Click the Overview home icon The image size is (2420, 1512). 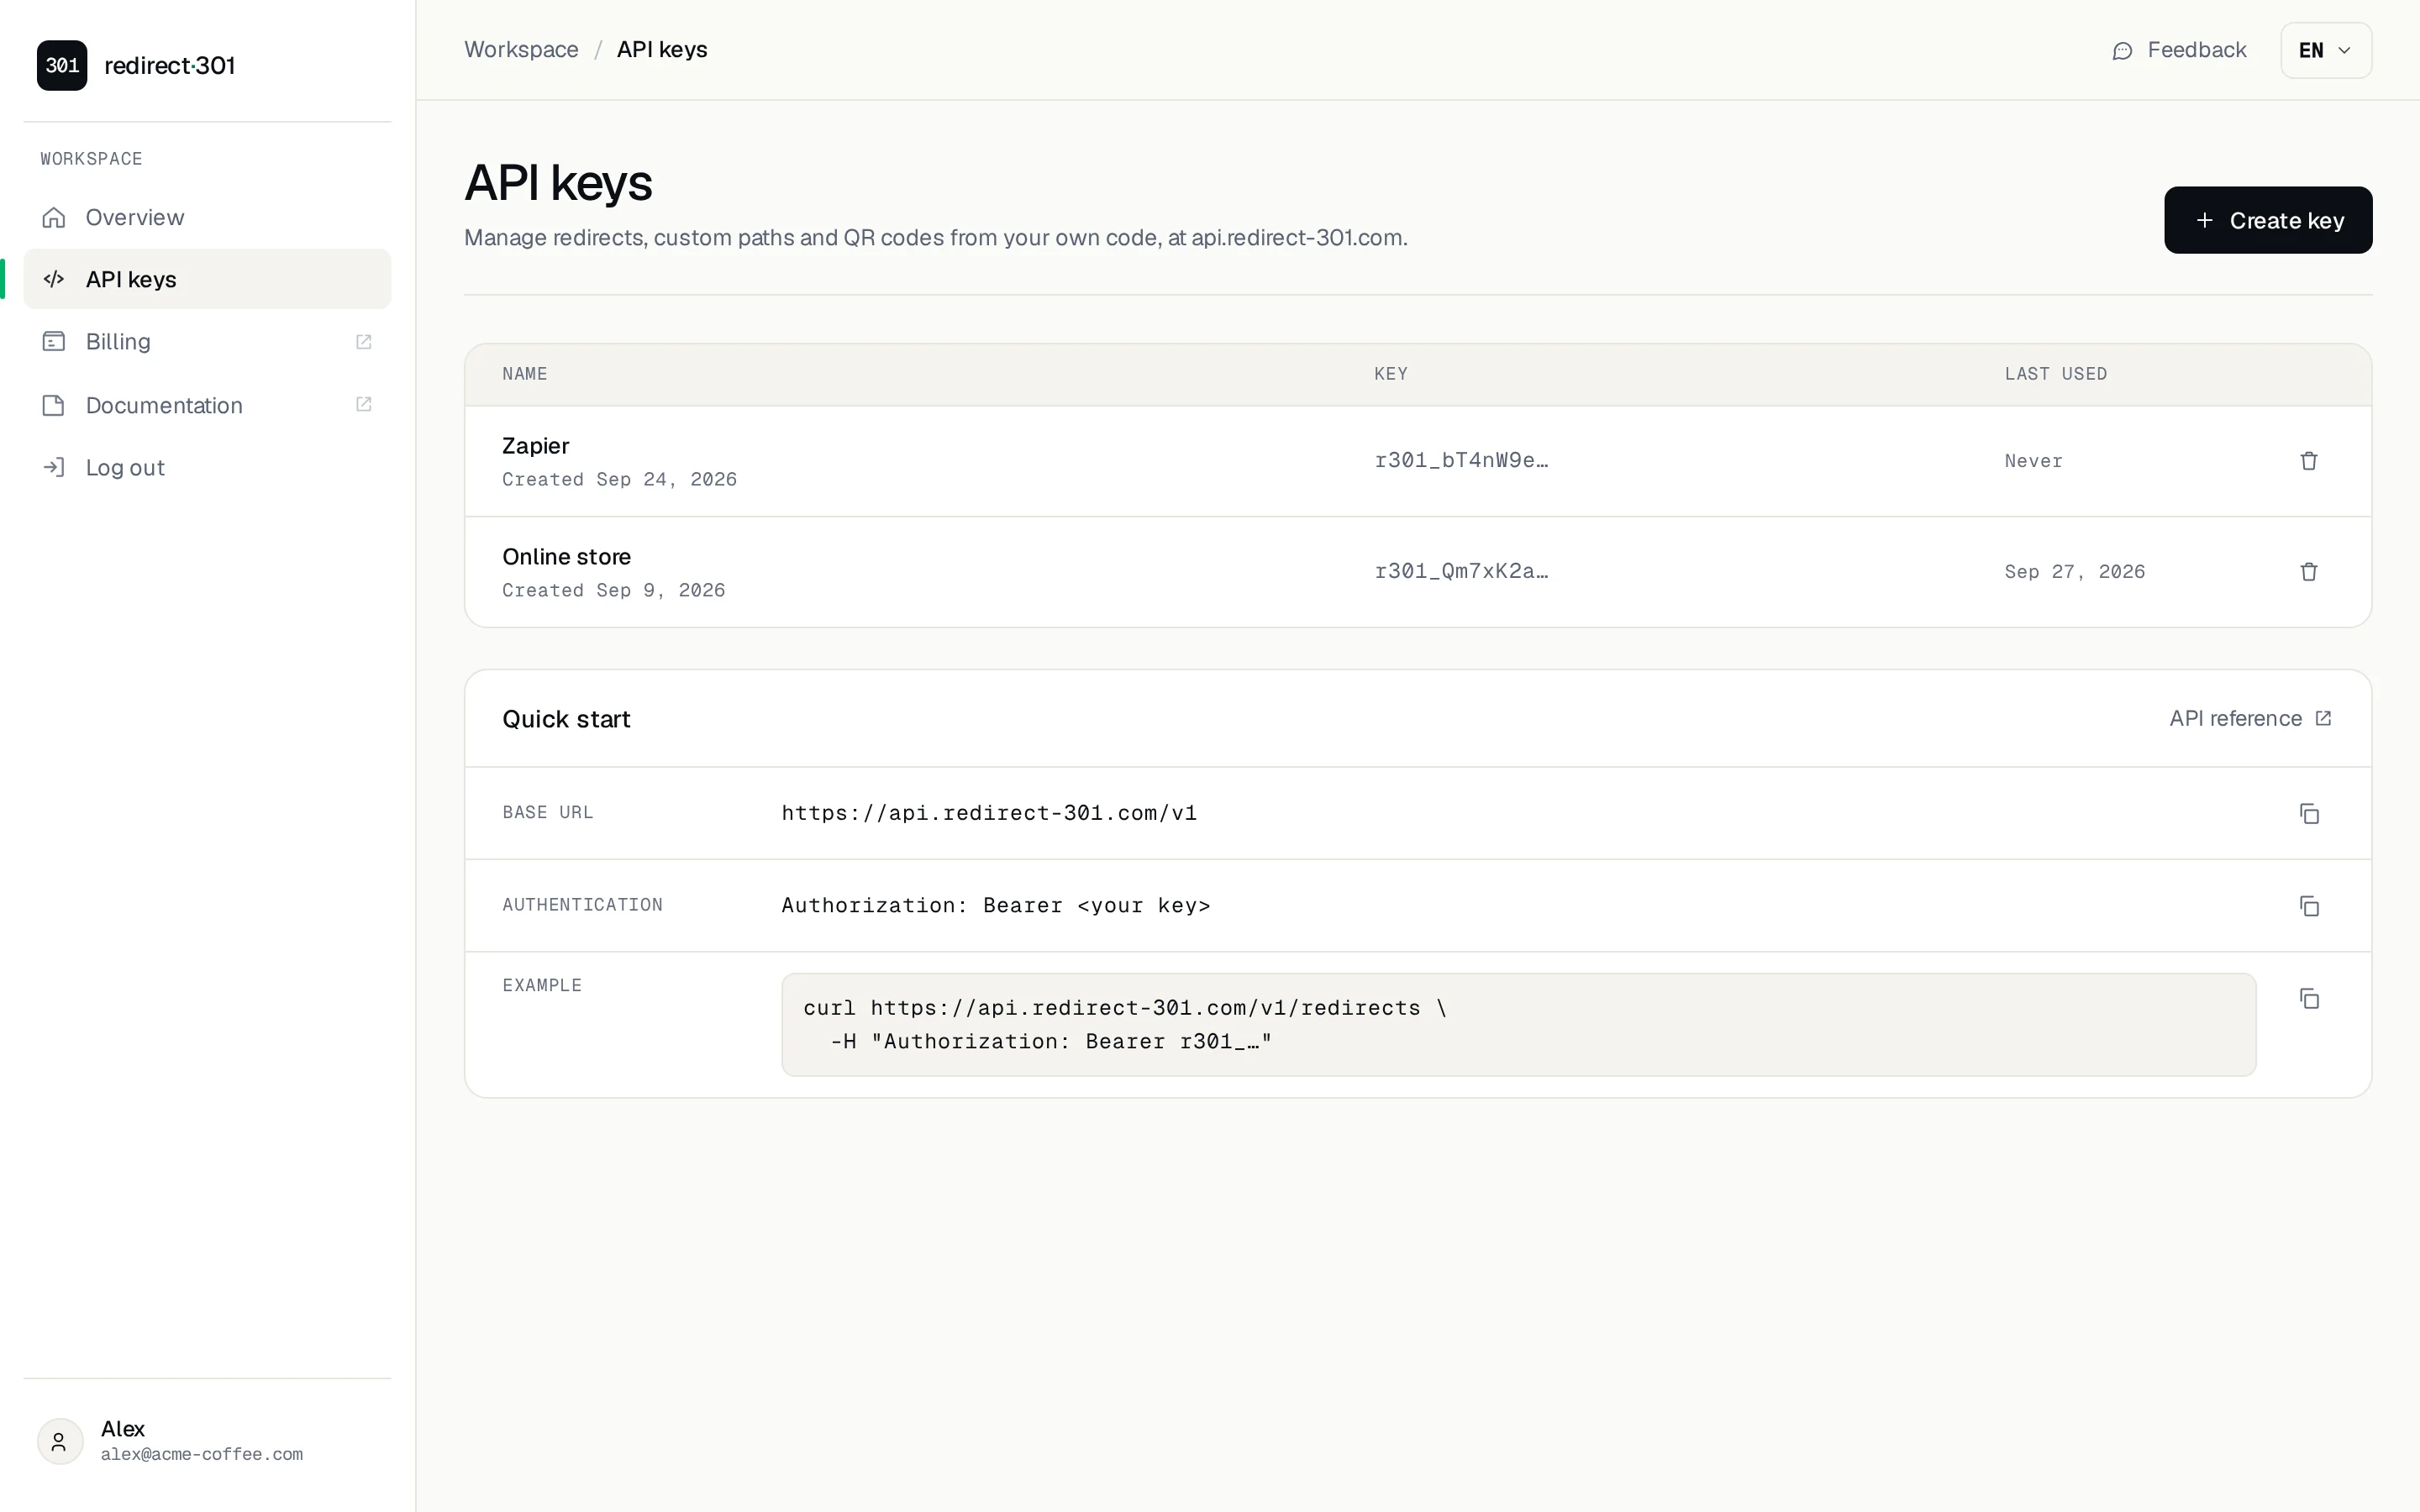54,217
